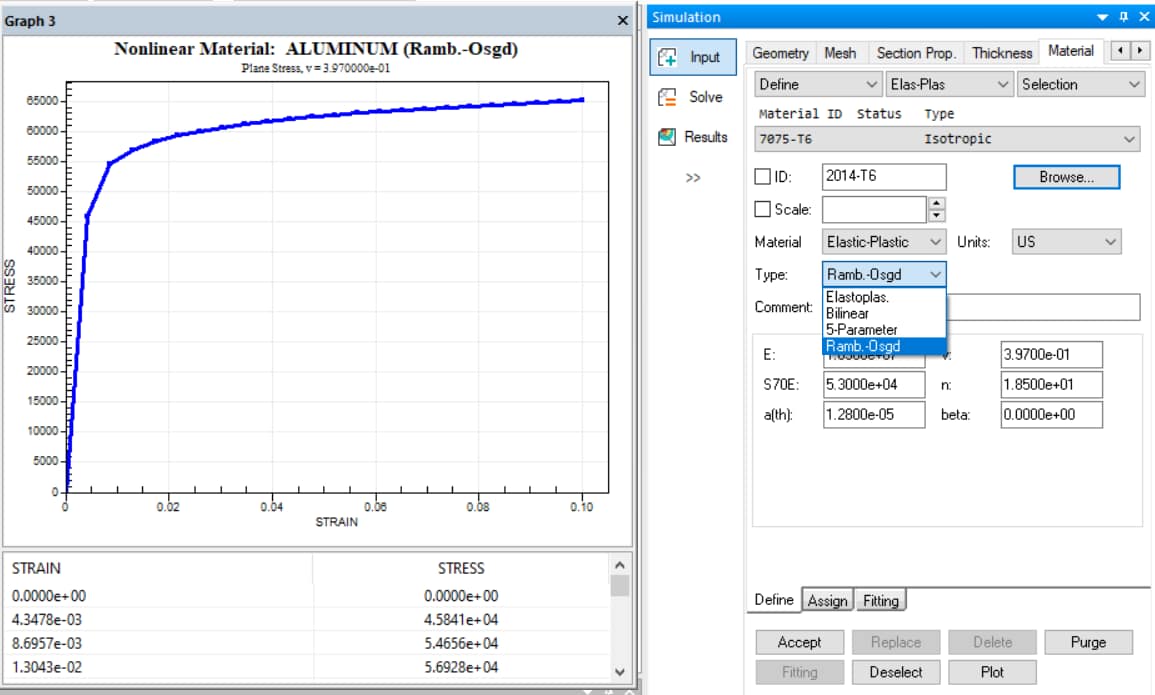Click the S70E input field

tap(873, 385)
